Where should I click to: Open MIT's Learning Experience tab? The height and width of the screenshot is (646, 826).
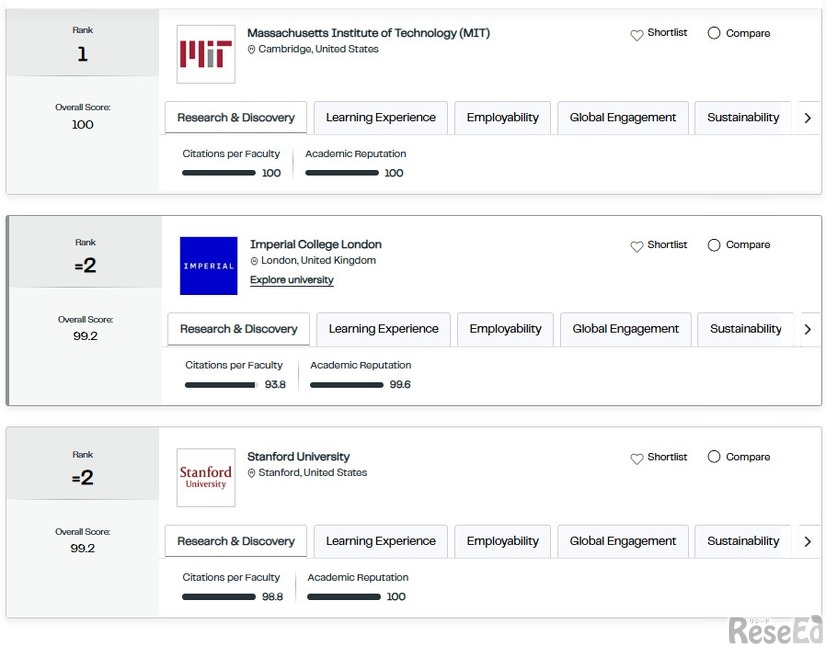(380, 118)
